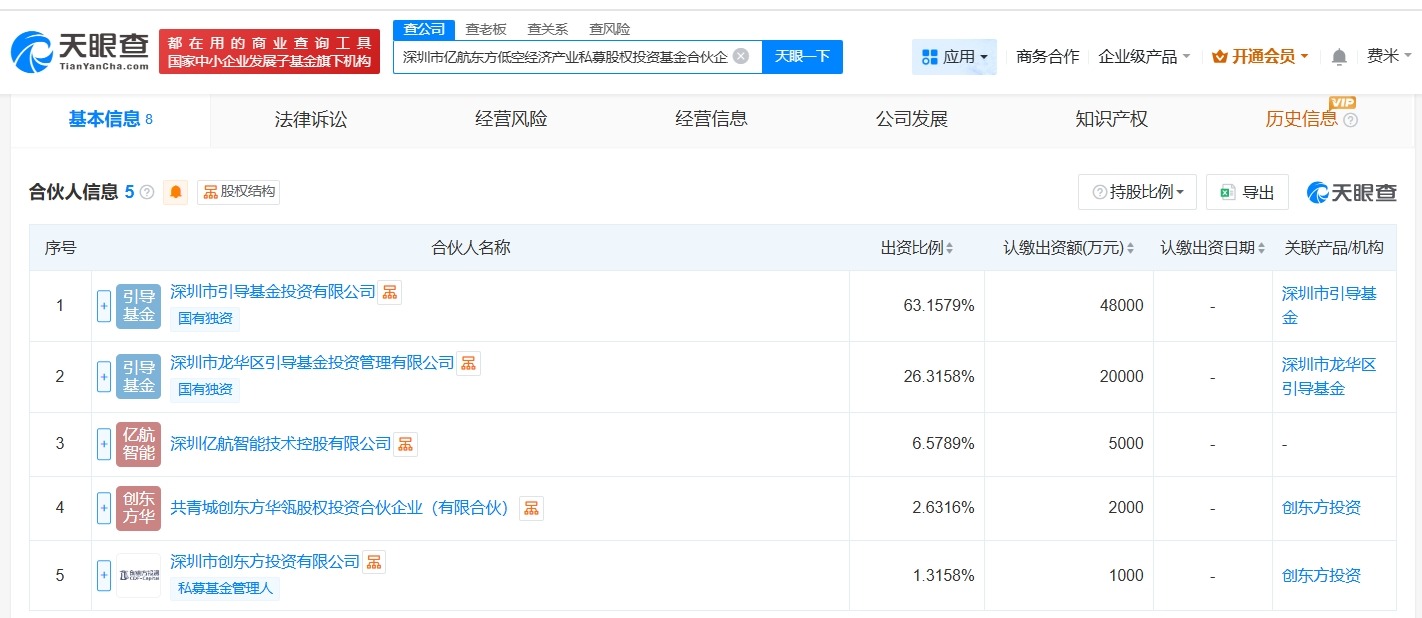1422x618 pixels.
Task: Click the 天眼一下 search button
Action: (x=803, y=57)
